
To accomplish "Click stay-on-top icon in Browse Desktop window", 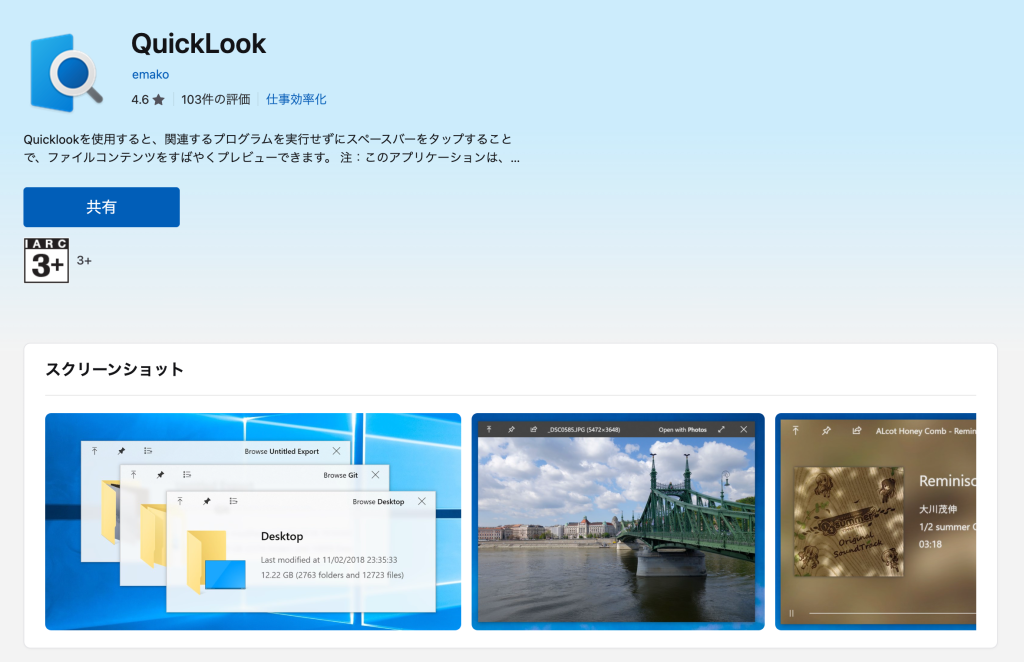I will point(180,501).
